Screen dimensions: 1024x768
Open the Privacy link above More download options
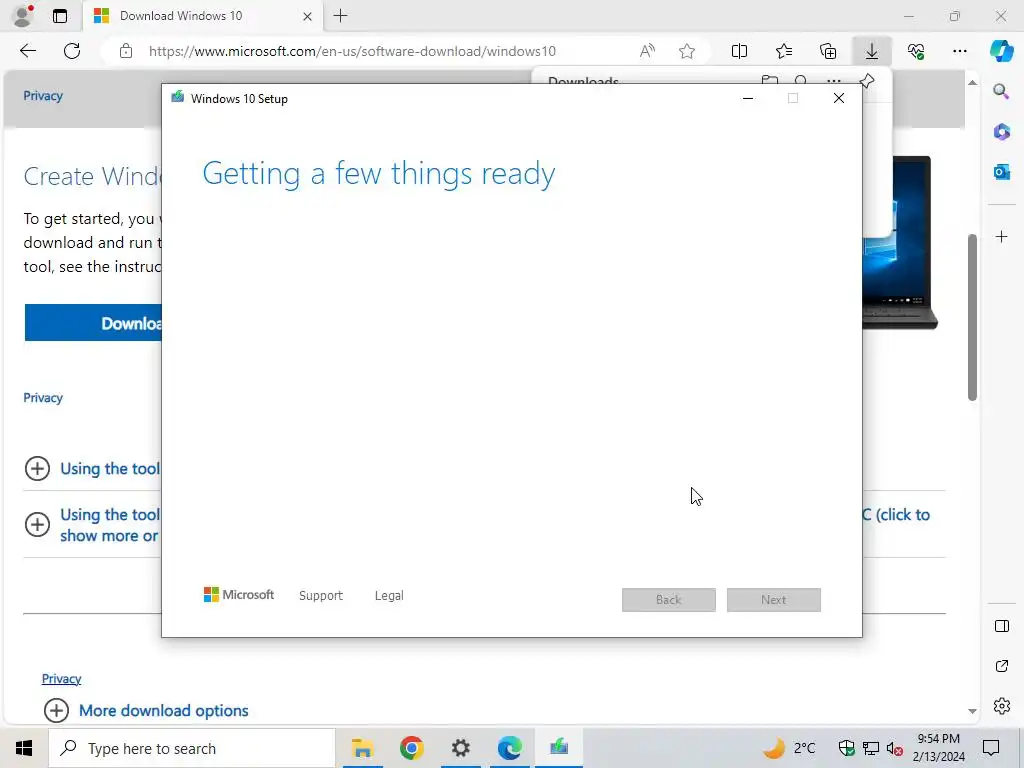[x=61, y=679]
